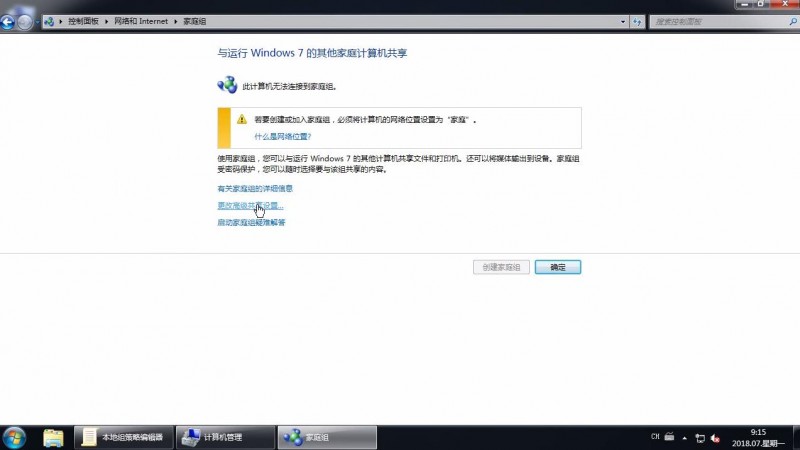The height and width of the screenshot is (450, 800).
Task: Open Windows Explorer from the taskbar
Action: [x=53, y=438]
